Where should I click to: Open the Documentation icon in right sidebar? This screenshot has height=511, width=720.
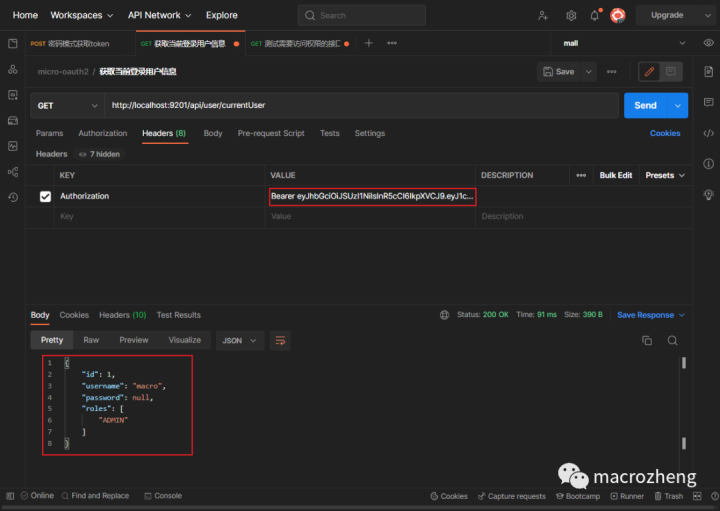[709, 72]
